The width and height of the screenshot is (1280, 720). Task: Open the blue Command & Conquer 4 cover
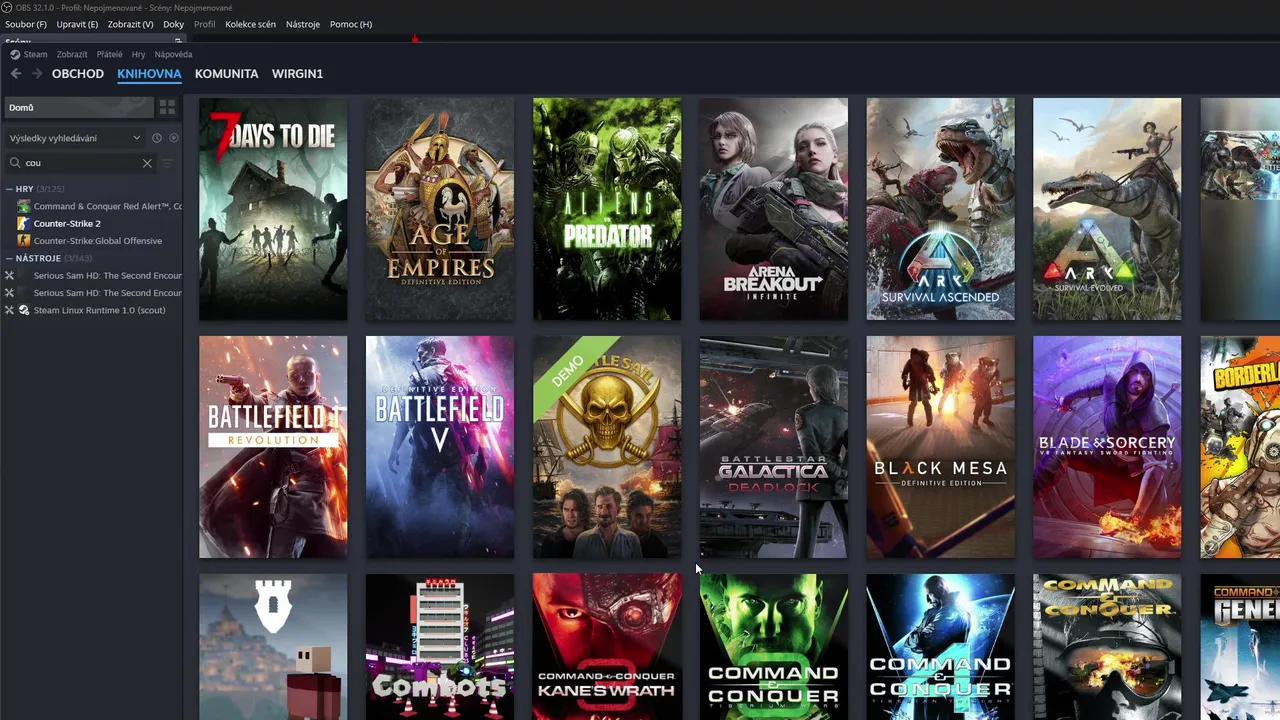coord(940,647)
